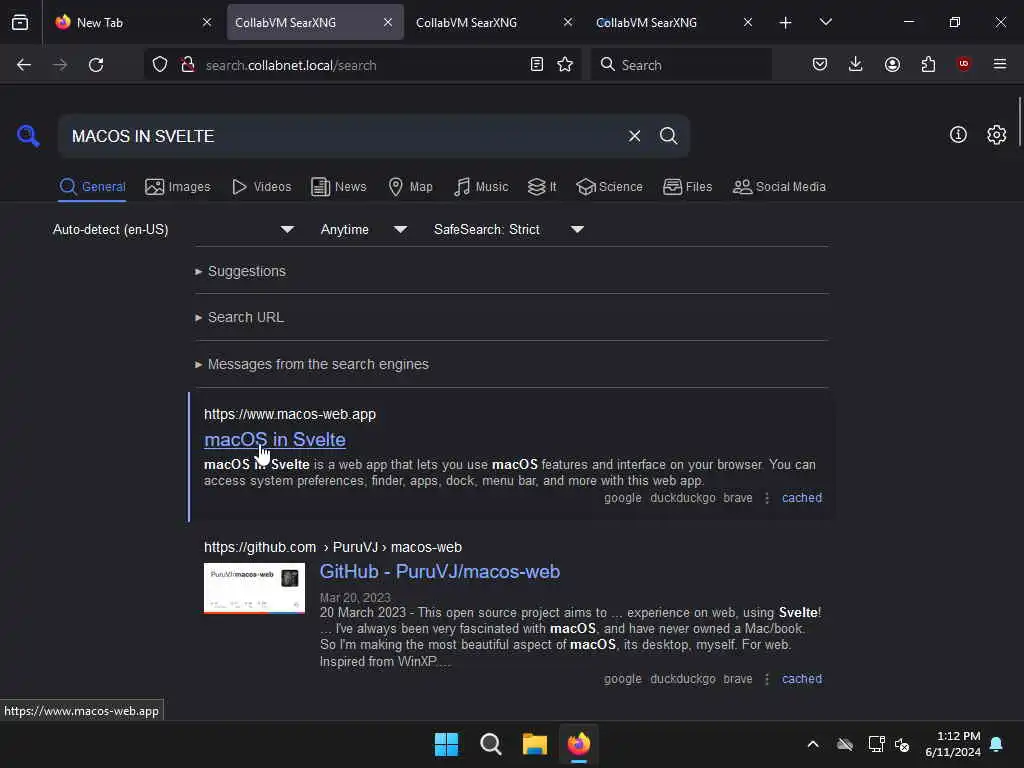Screen dimensions: 1024x768
Task: Click the uBlock Origin extension icon
Action: [963, 64]
